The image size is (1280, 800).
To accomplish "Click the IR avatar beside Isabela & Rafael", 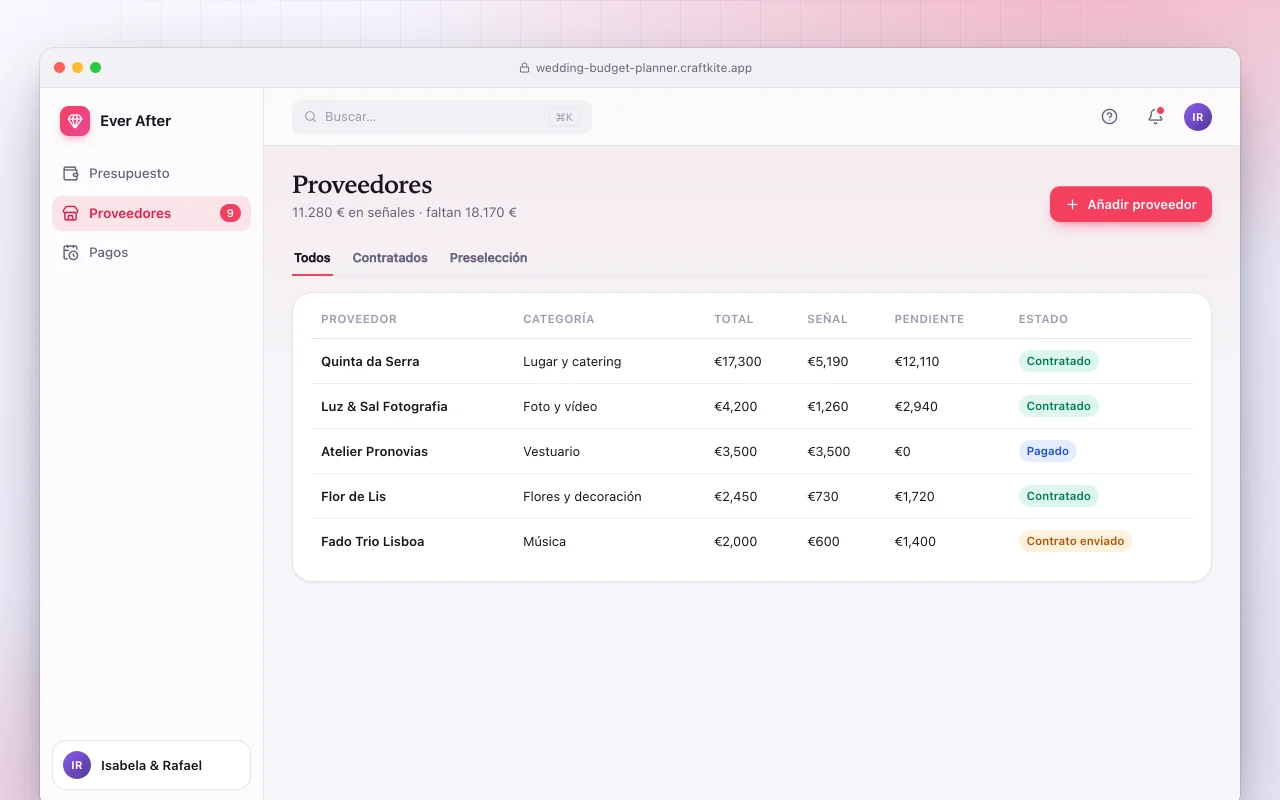I will click(x=77, y=765).
